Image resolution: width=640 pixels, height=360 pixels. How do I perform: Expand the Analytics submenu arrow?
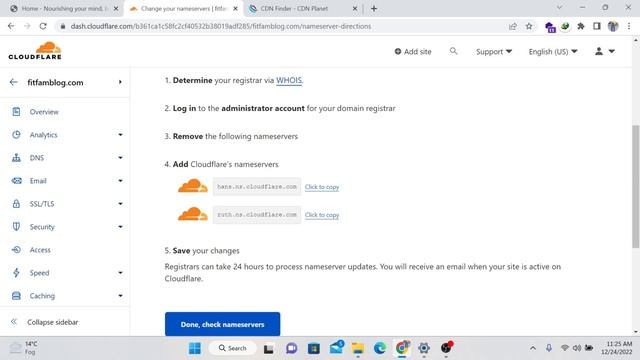click(x=120, y=135)
